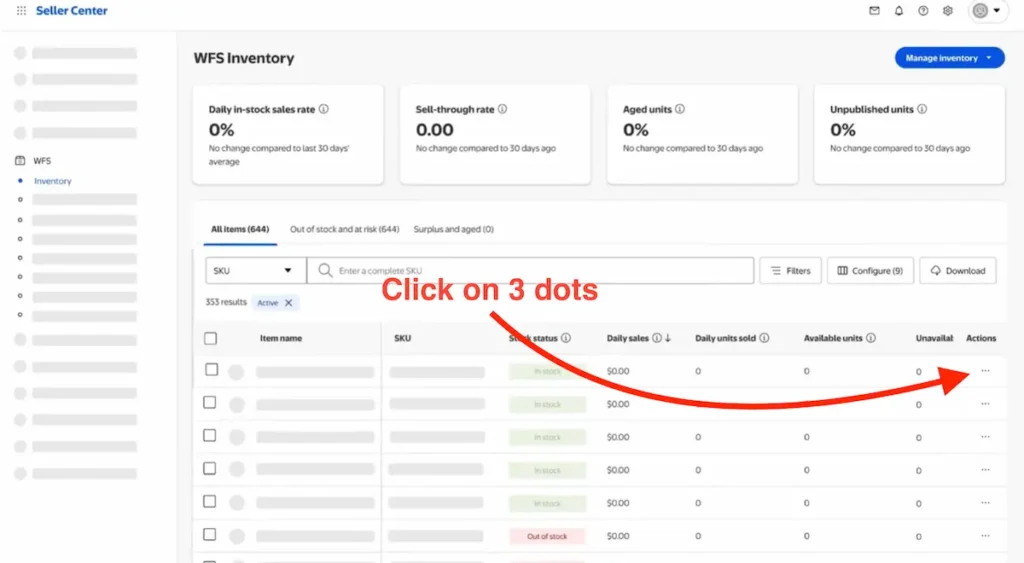
Task: Open the notifications bell
Action: 899,10
